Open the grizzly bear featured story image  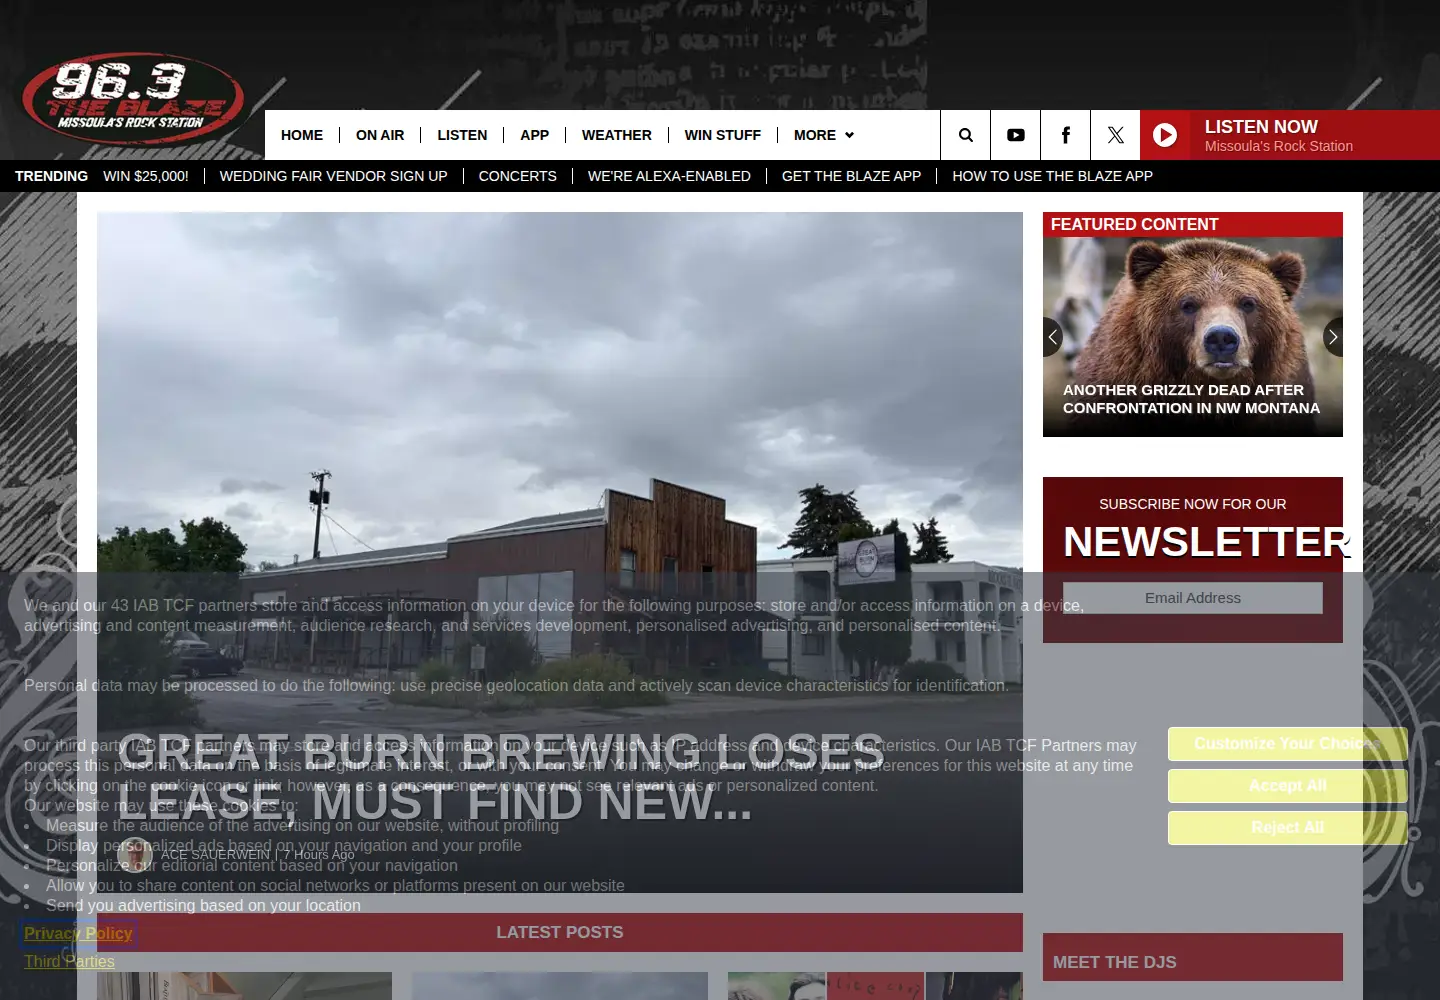1193,337
